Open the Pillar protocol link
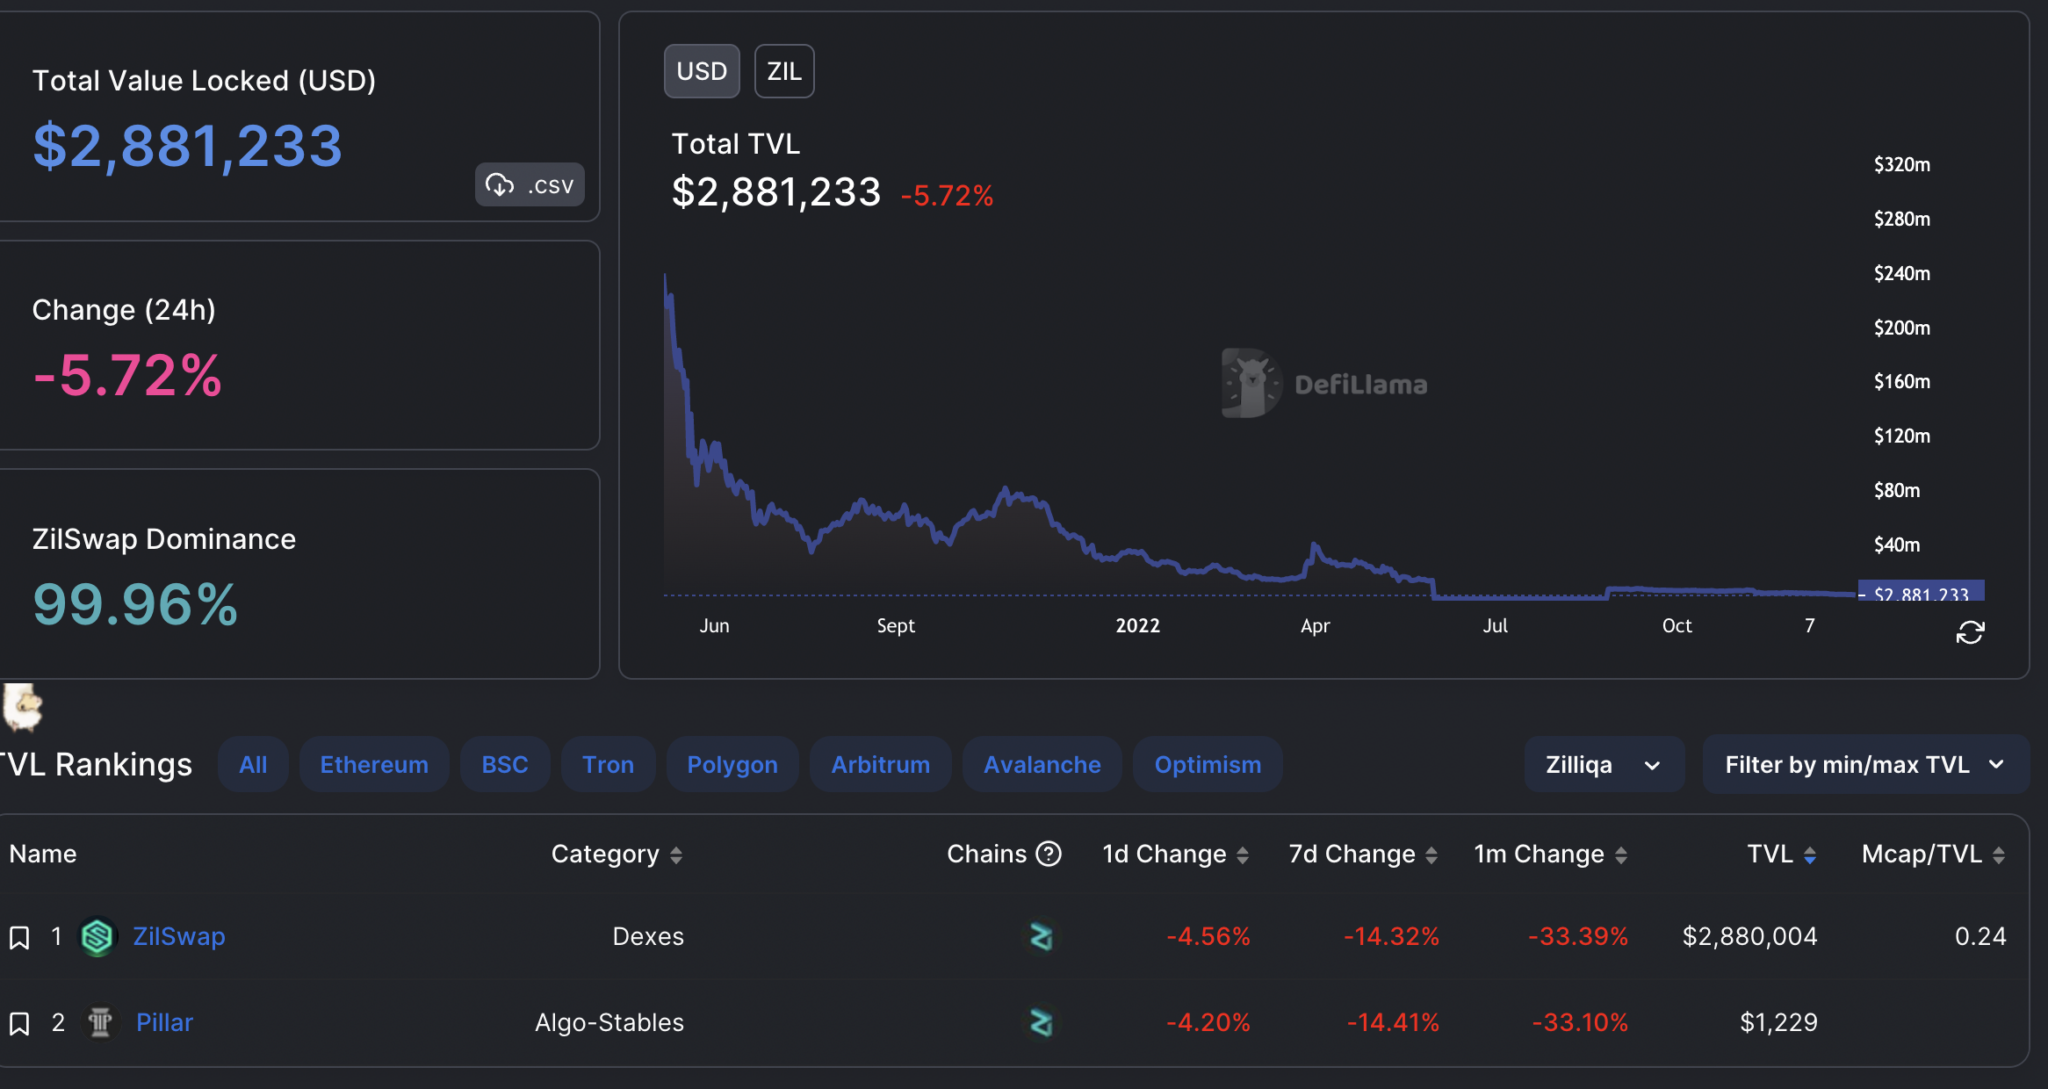Viewport: 2048px width, 1089px height. tap(164, 1023)
